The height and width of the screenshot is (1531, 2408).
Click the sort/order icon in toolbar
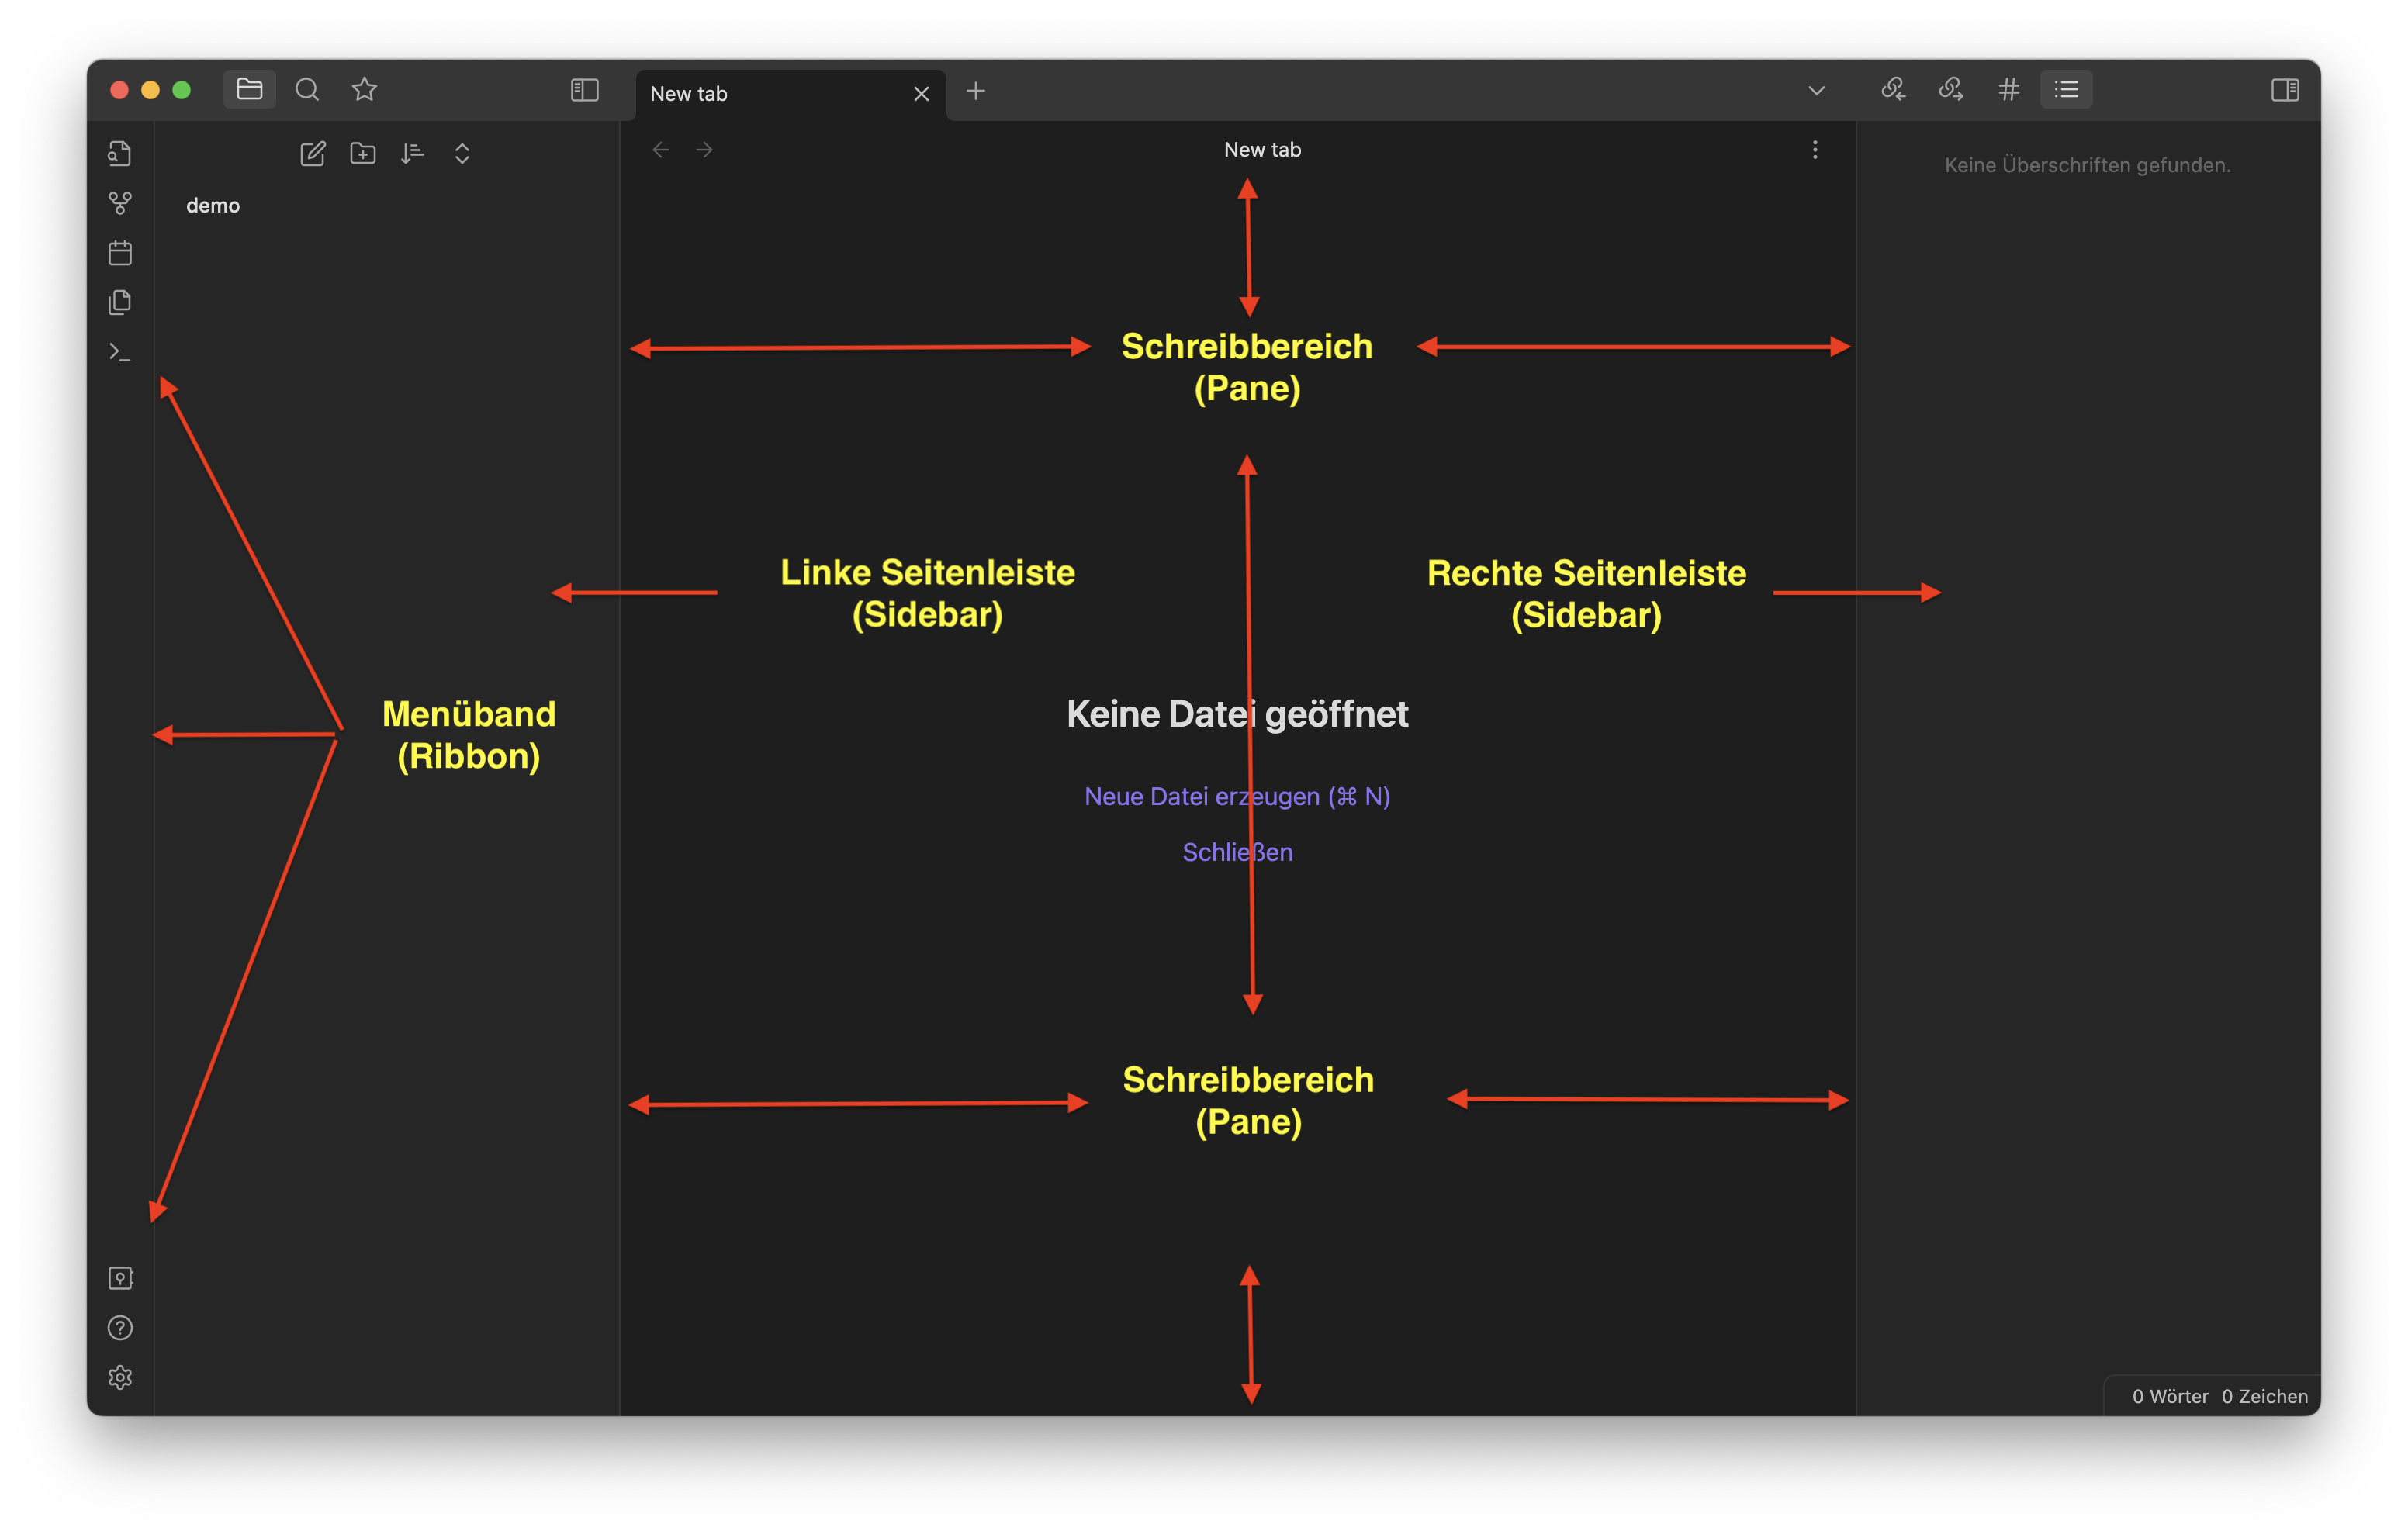pyautogui.click(x=407, y=154)
